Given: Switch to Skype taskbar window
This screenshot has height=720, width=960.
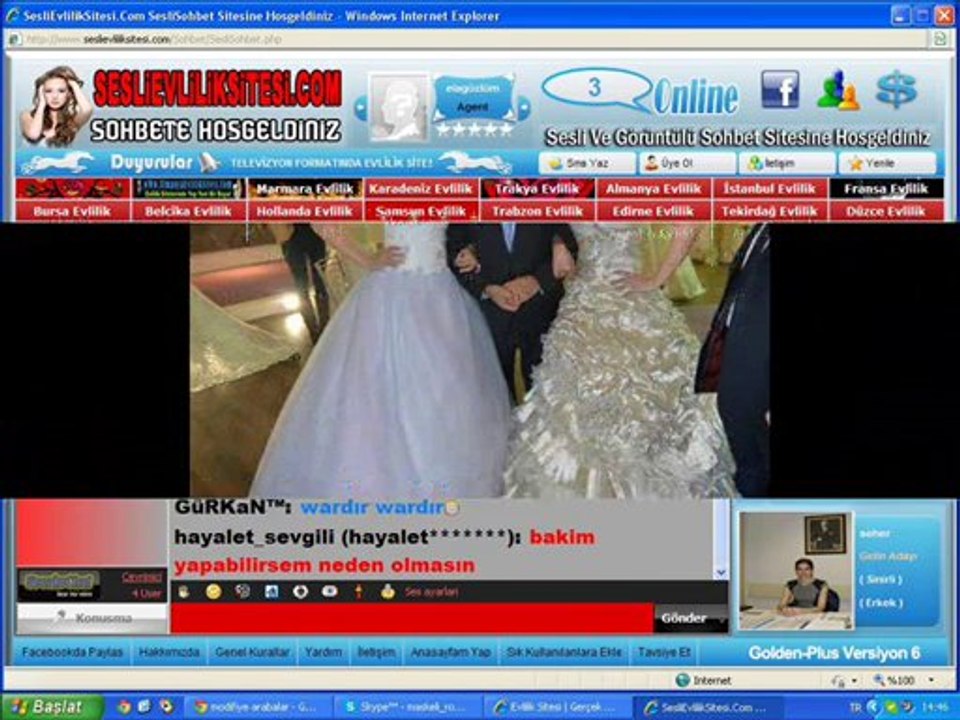Looking at the screenshot, I should [x=405, y=708].
